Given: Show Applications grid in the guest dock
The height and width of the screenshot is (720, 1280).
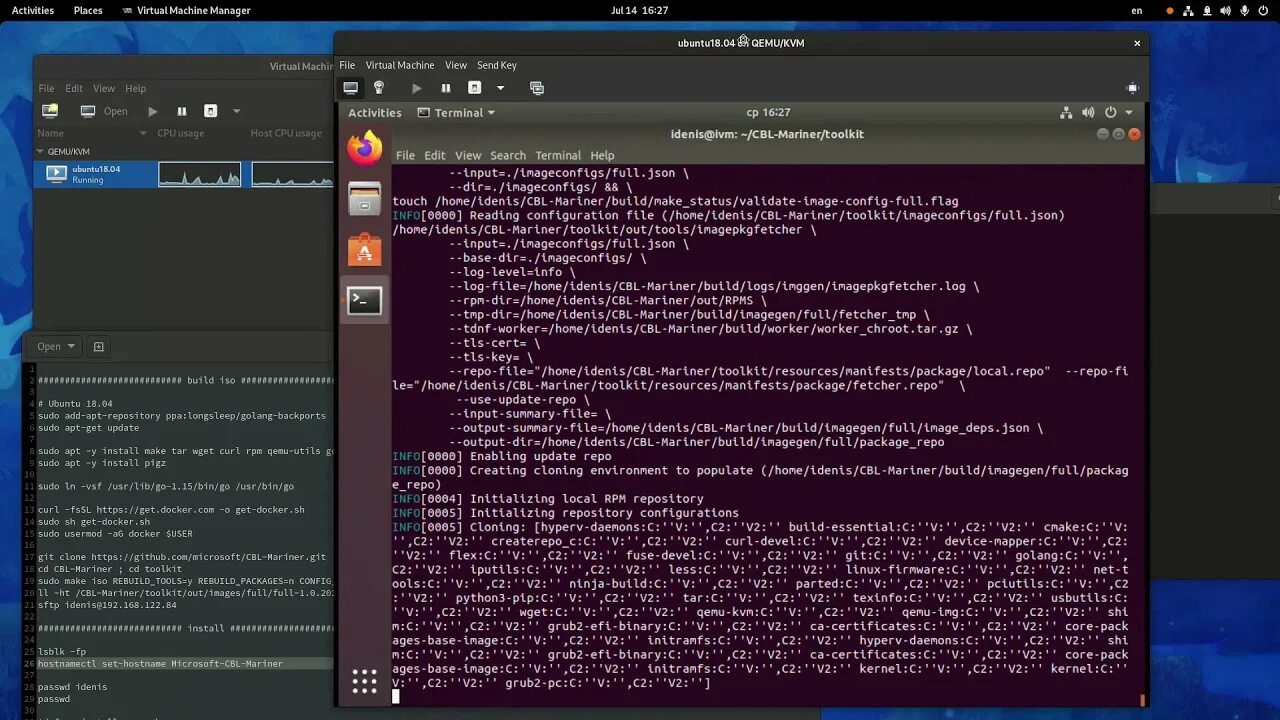Looking at the screenshot, I should click(365, 682).
